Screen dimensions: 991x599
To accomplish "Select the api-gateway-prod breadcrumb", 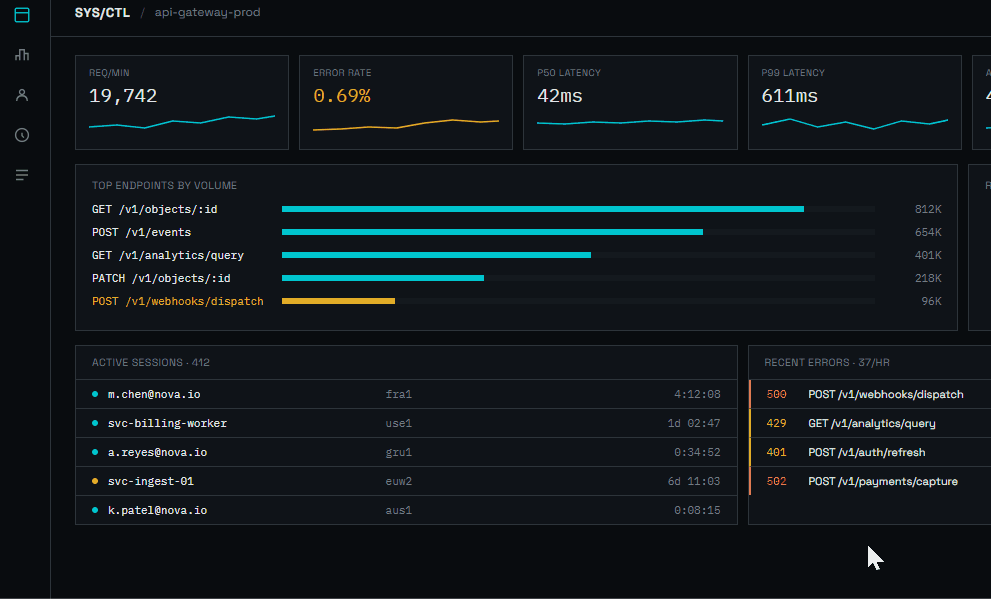I will (x=207, y=13).
